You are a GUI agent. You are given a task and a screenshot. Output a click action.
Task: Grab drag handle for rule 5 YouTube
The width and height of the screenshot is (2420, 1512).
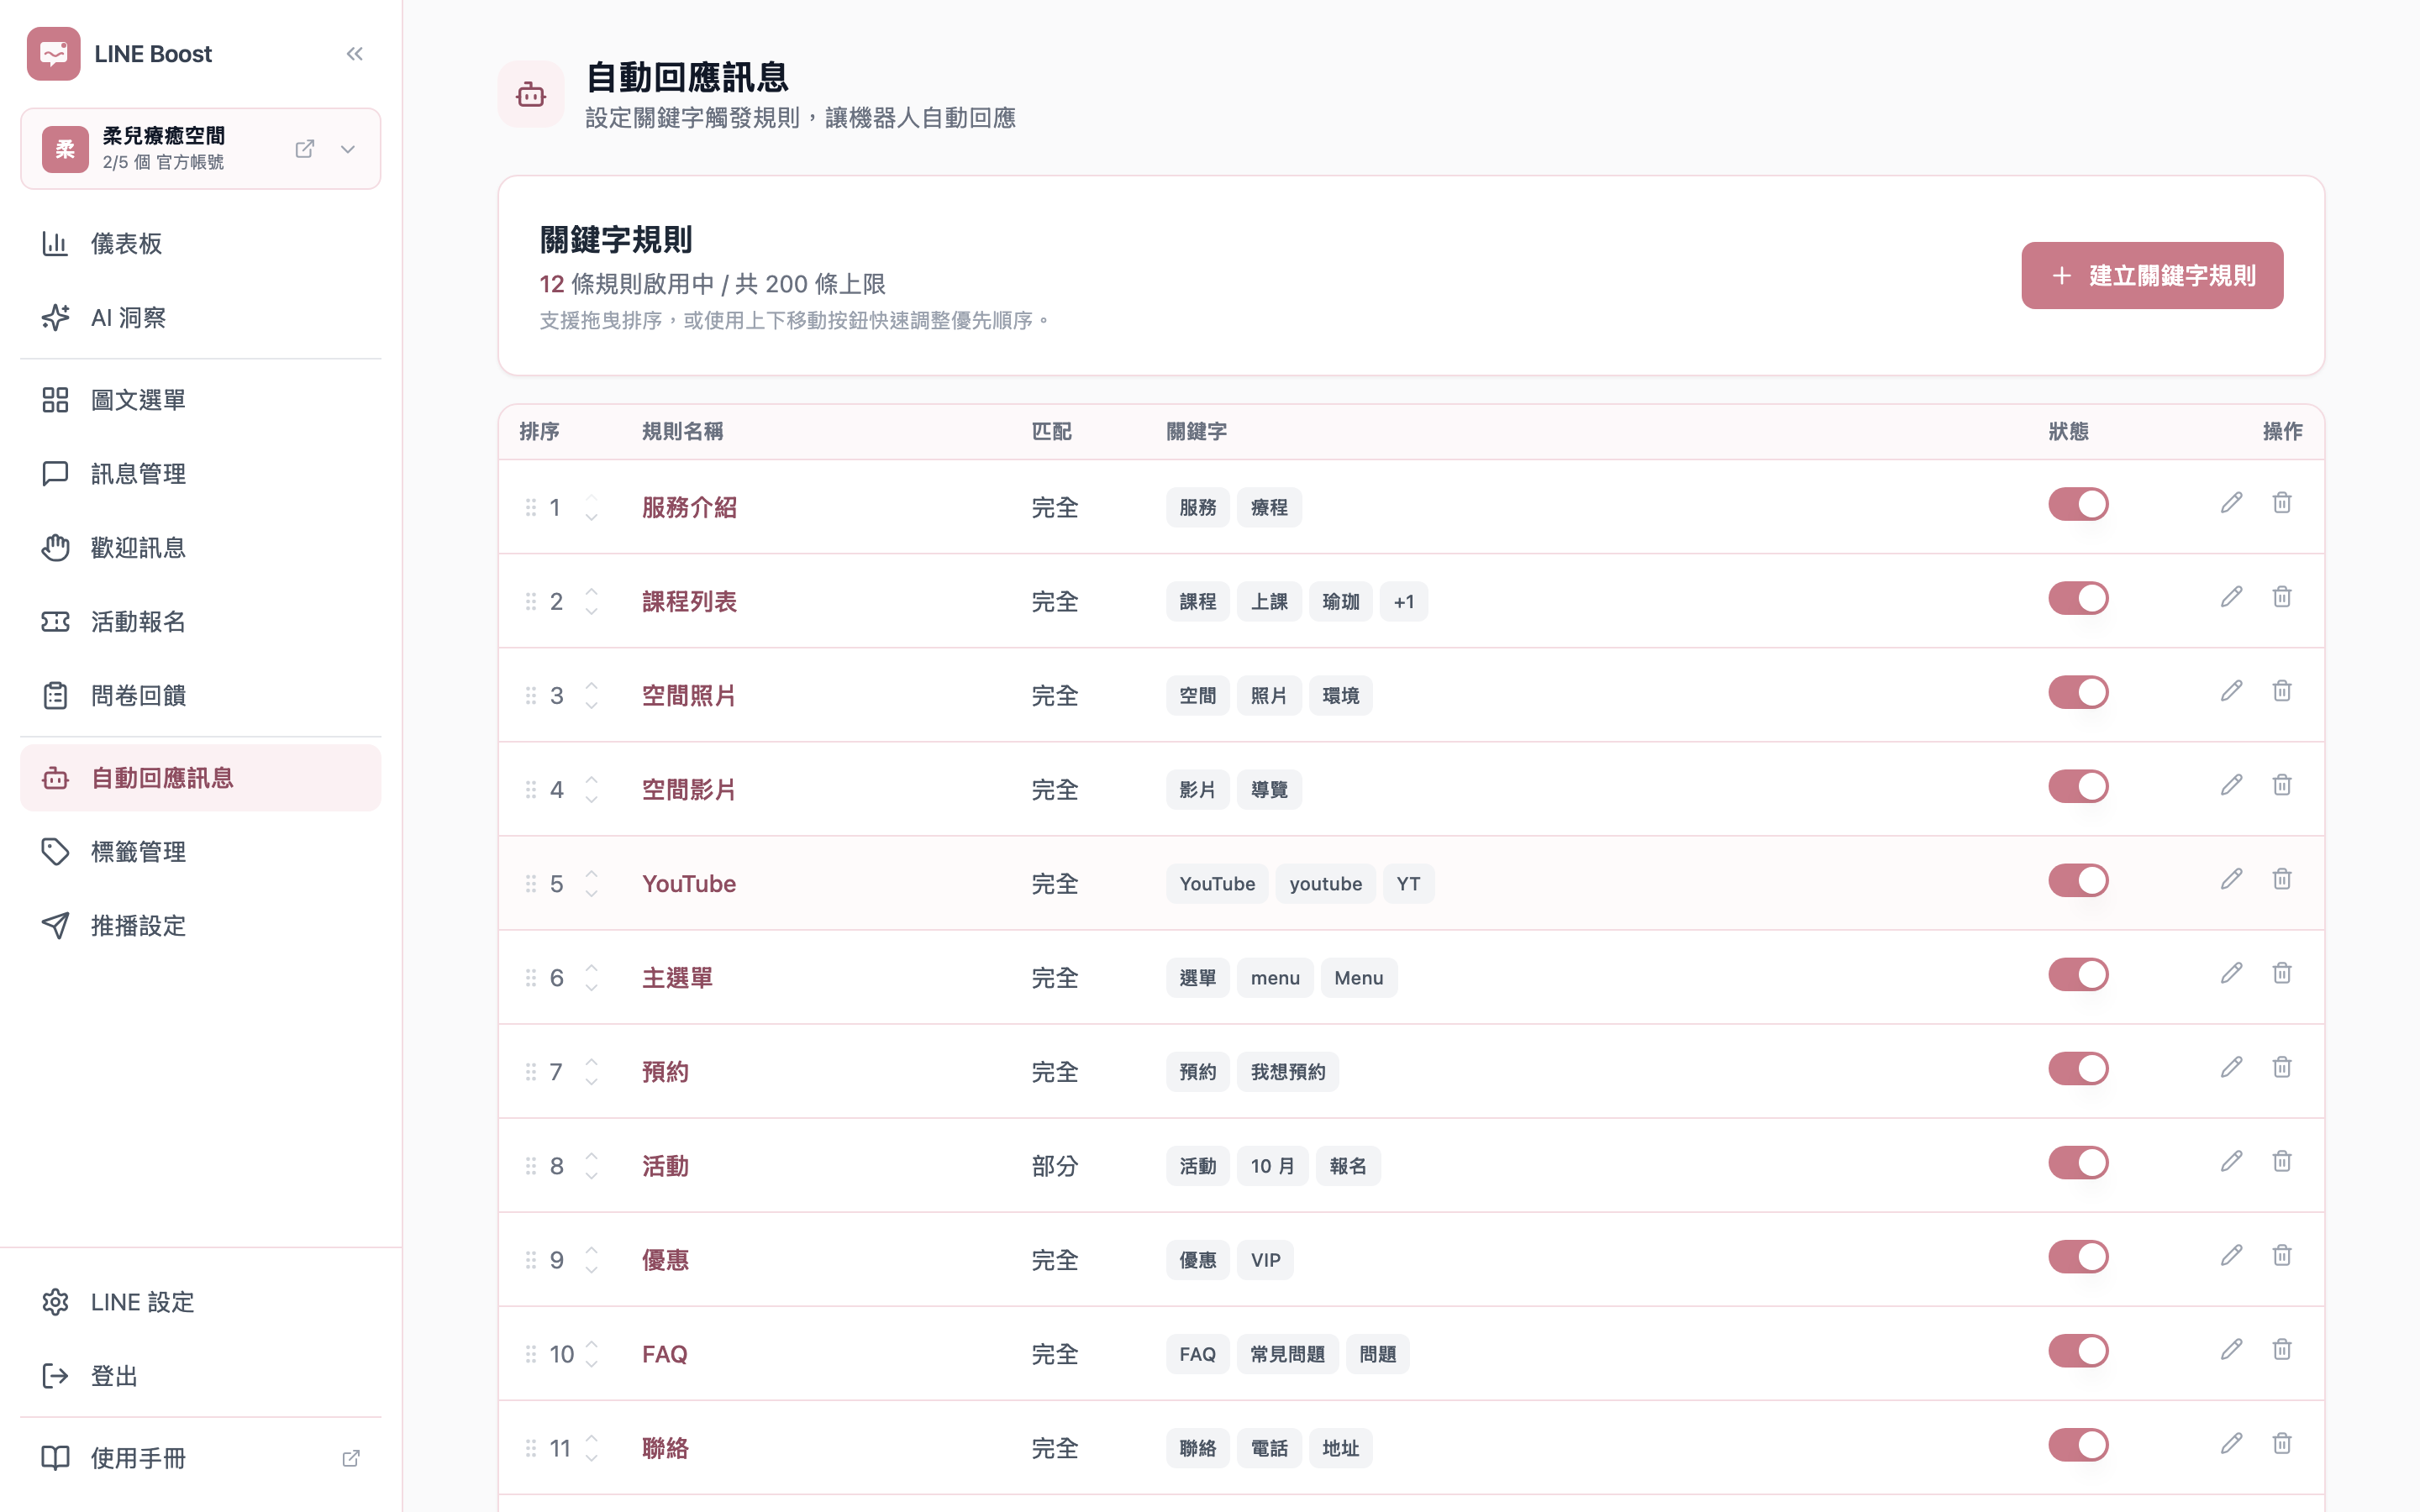click(531, 884)
